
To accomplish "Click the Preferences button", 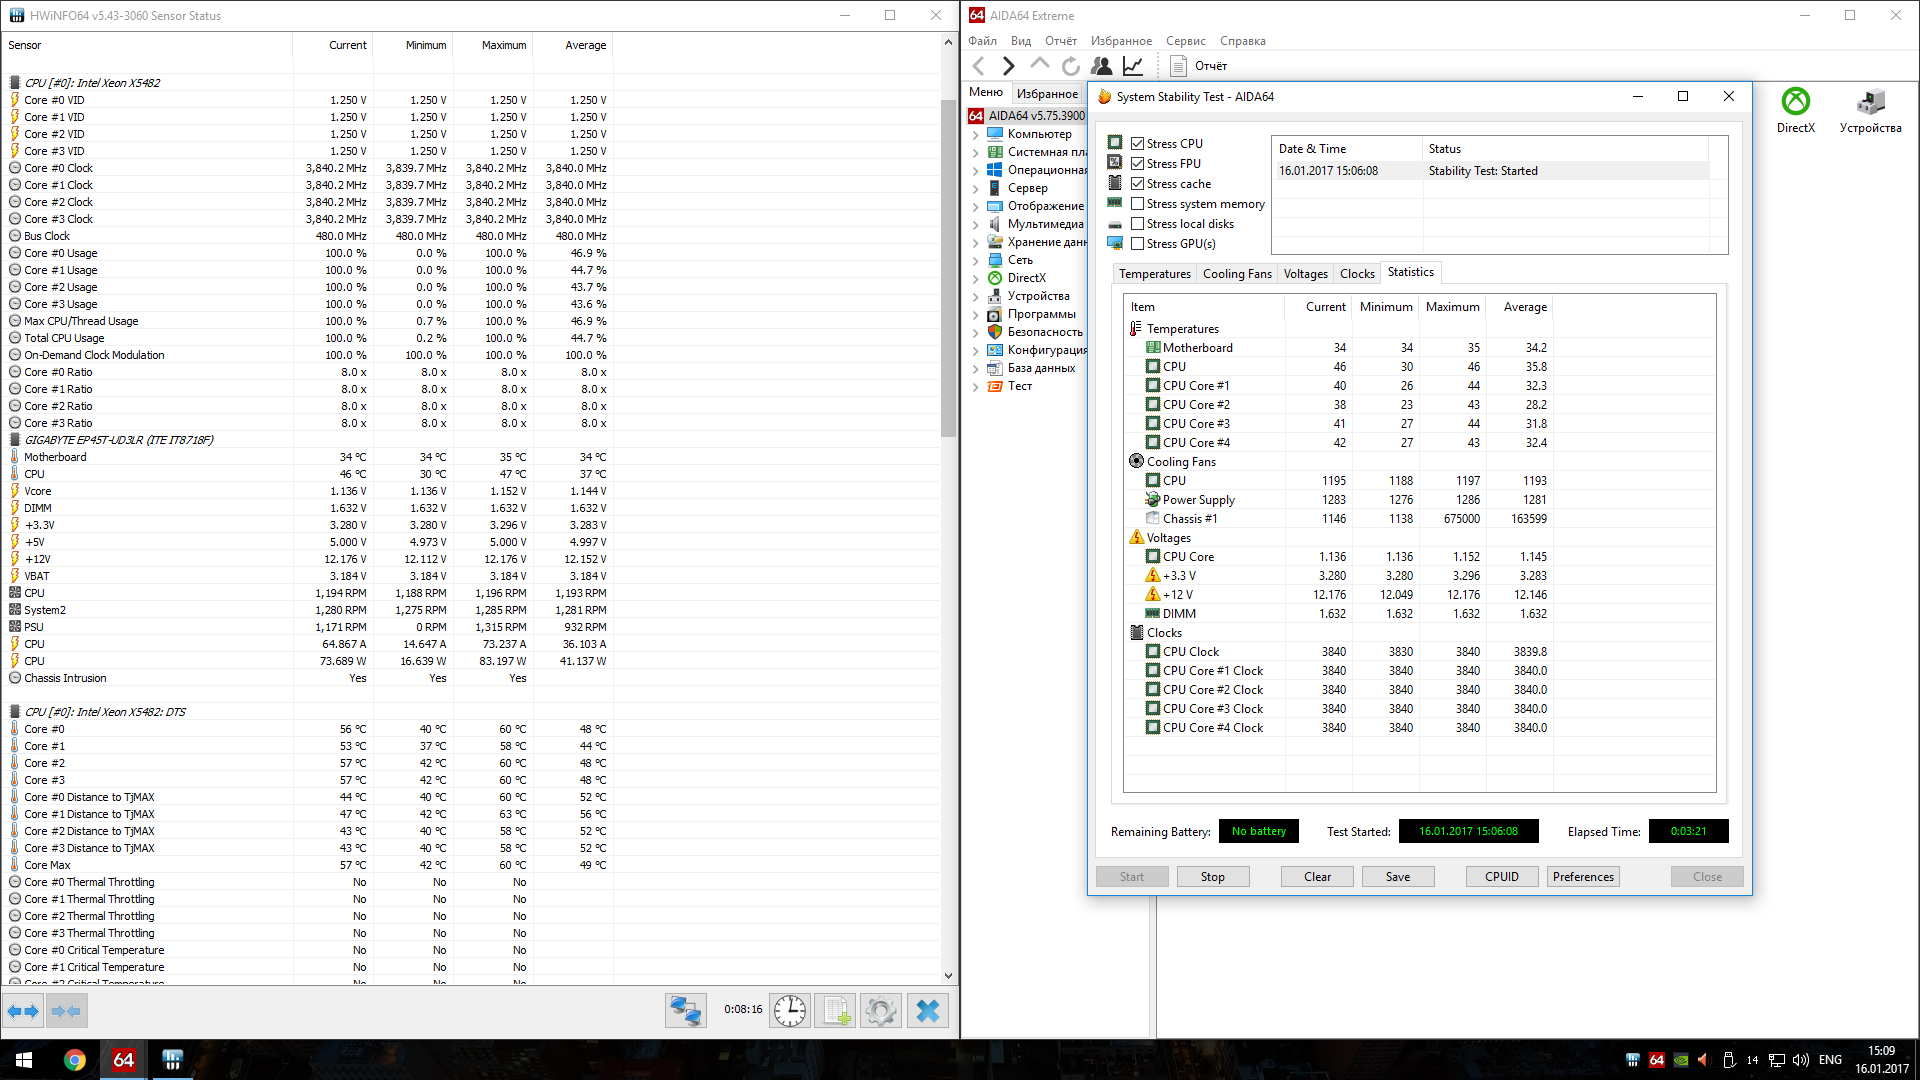I will [1583, 877].
